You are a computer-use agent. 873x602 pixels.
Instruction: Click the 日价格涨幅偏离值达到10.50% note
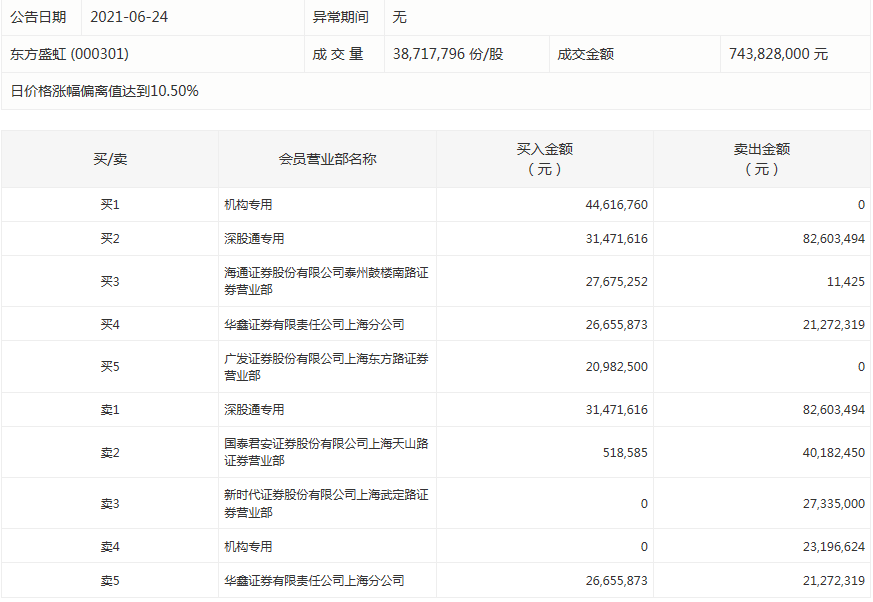click(x=104, y=91)
